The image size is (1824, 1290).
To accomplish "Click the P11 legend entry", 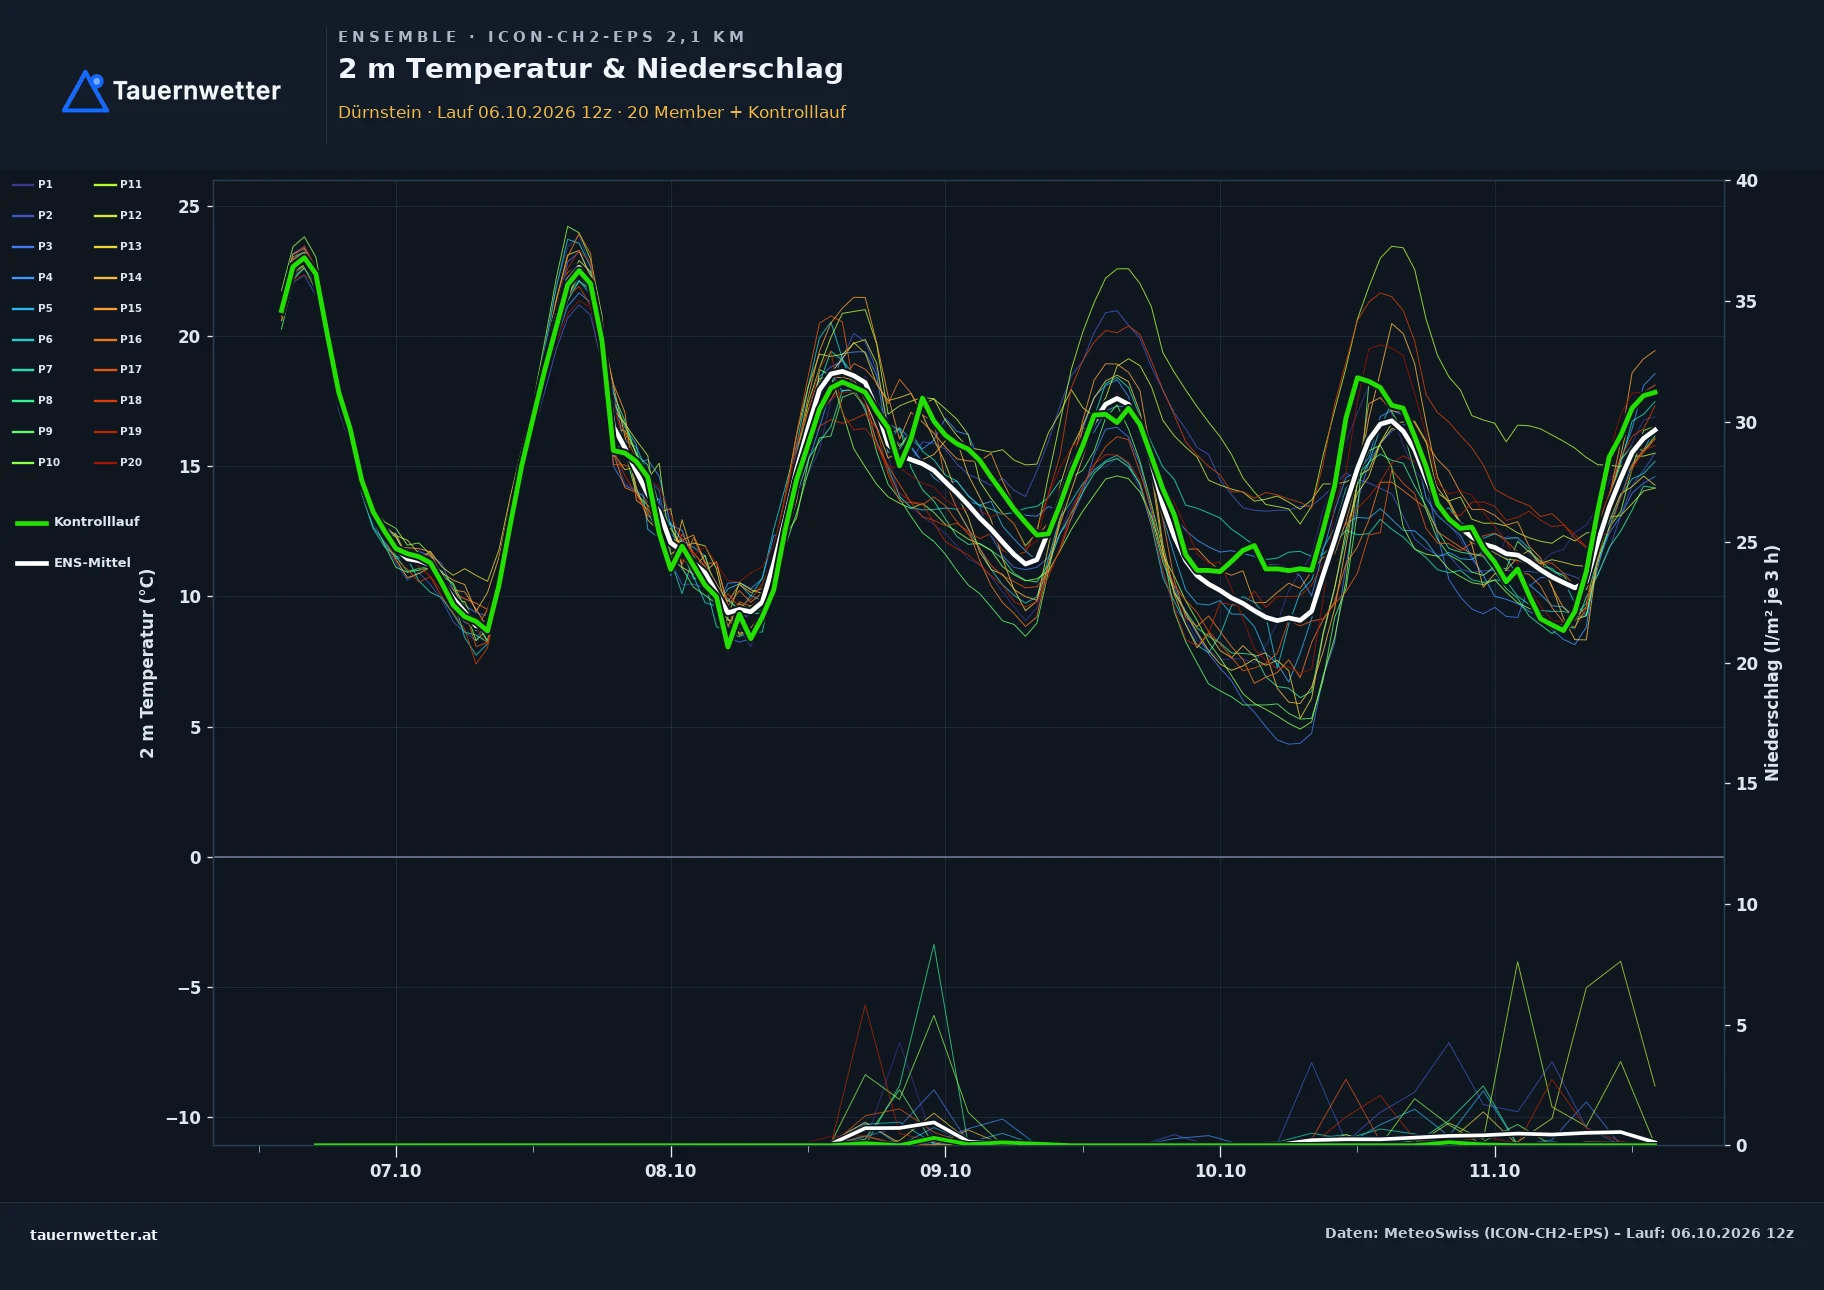I will tap(118, 184).
